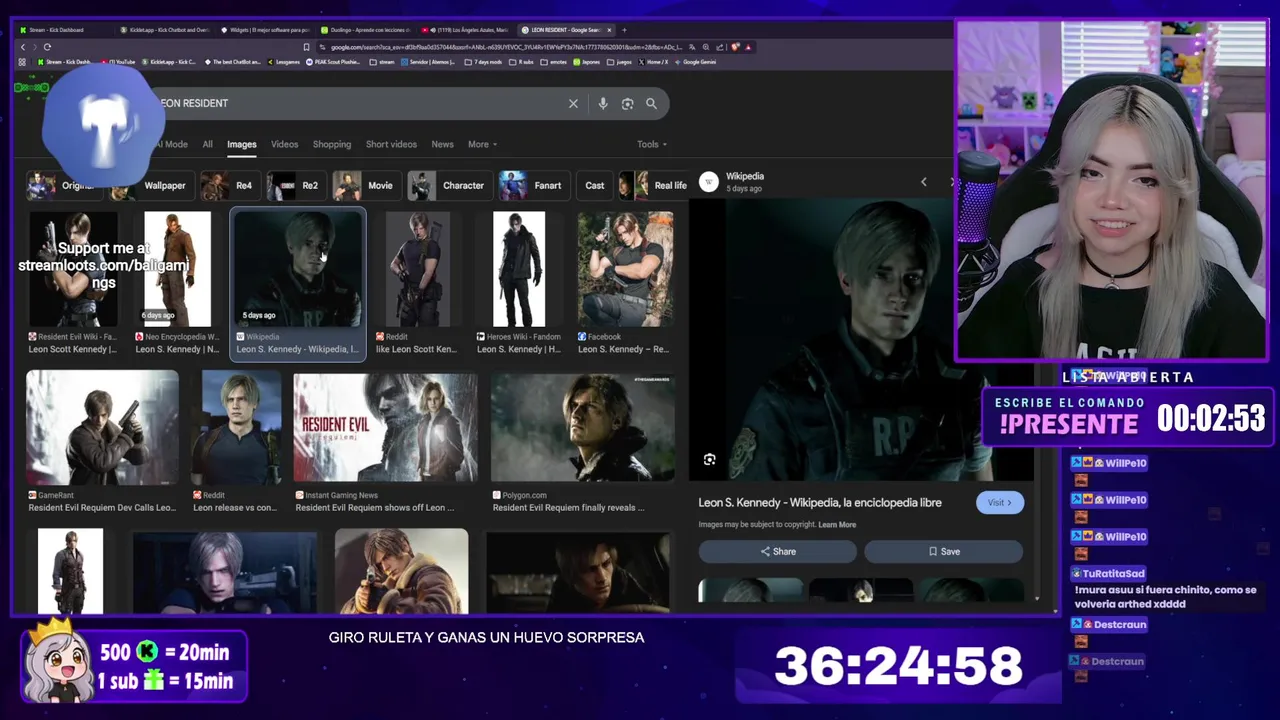This screenshot has width=1280, height=720.
Task: Click the selected Wikipedia Leon thumbnail
Action: click(x=298, y=268)
